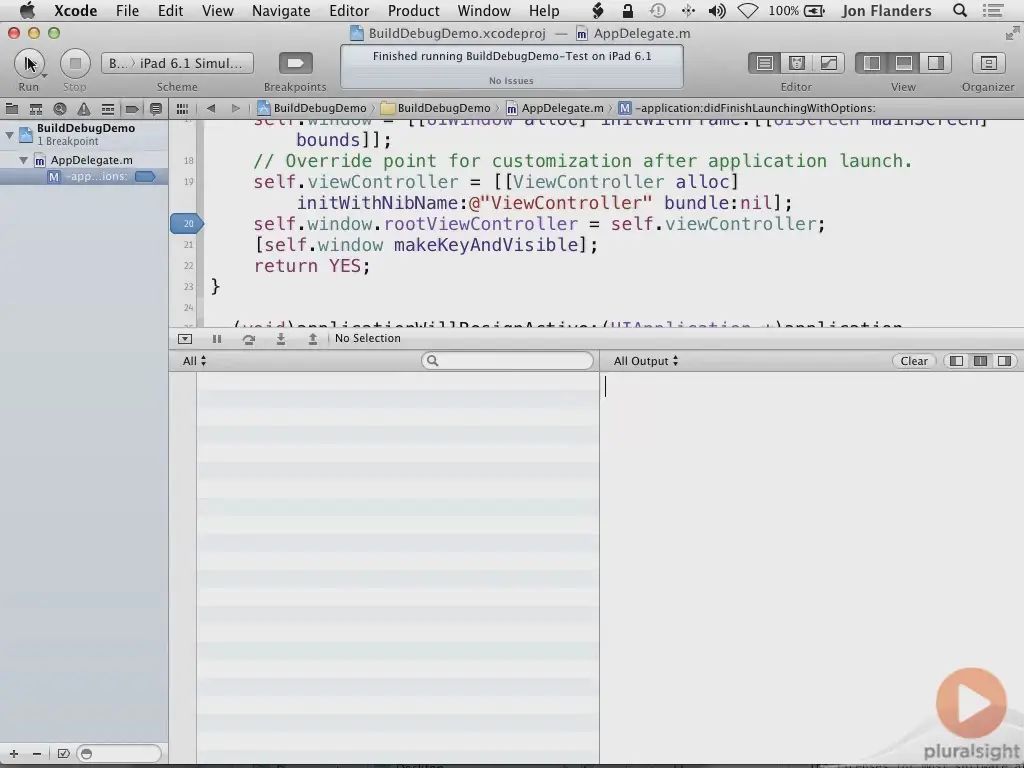Click the Step Over debug icon
This screenshot has width=1024, height=768.
pyautogui.click(x=249, y=338)
